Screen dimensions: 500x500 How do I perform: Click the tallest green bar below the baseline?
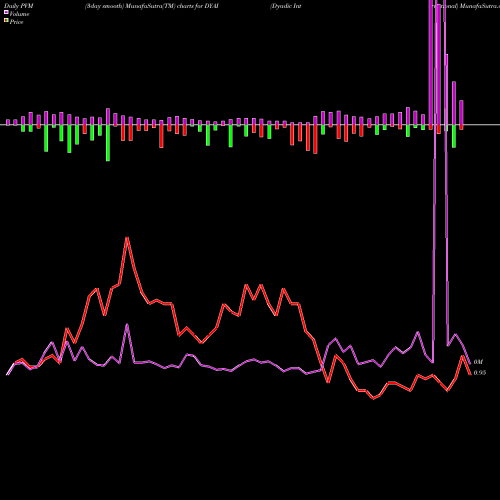(x=108, y=143)
